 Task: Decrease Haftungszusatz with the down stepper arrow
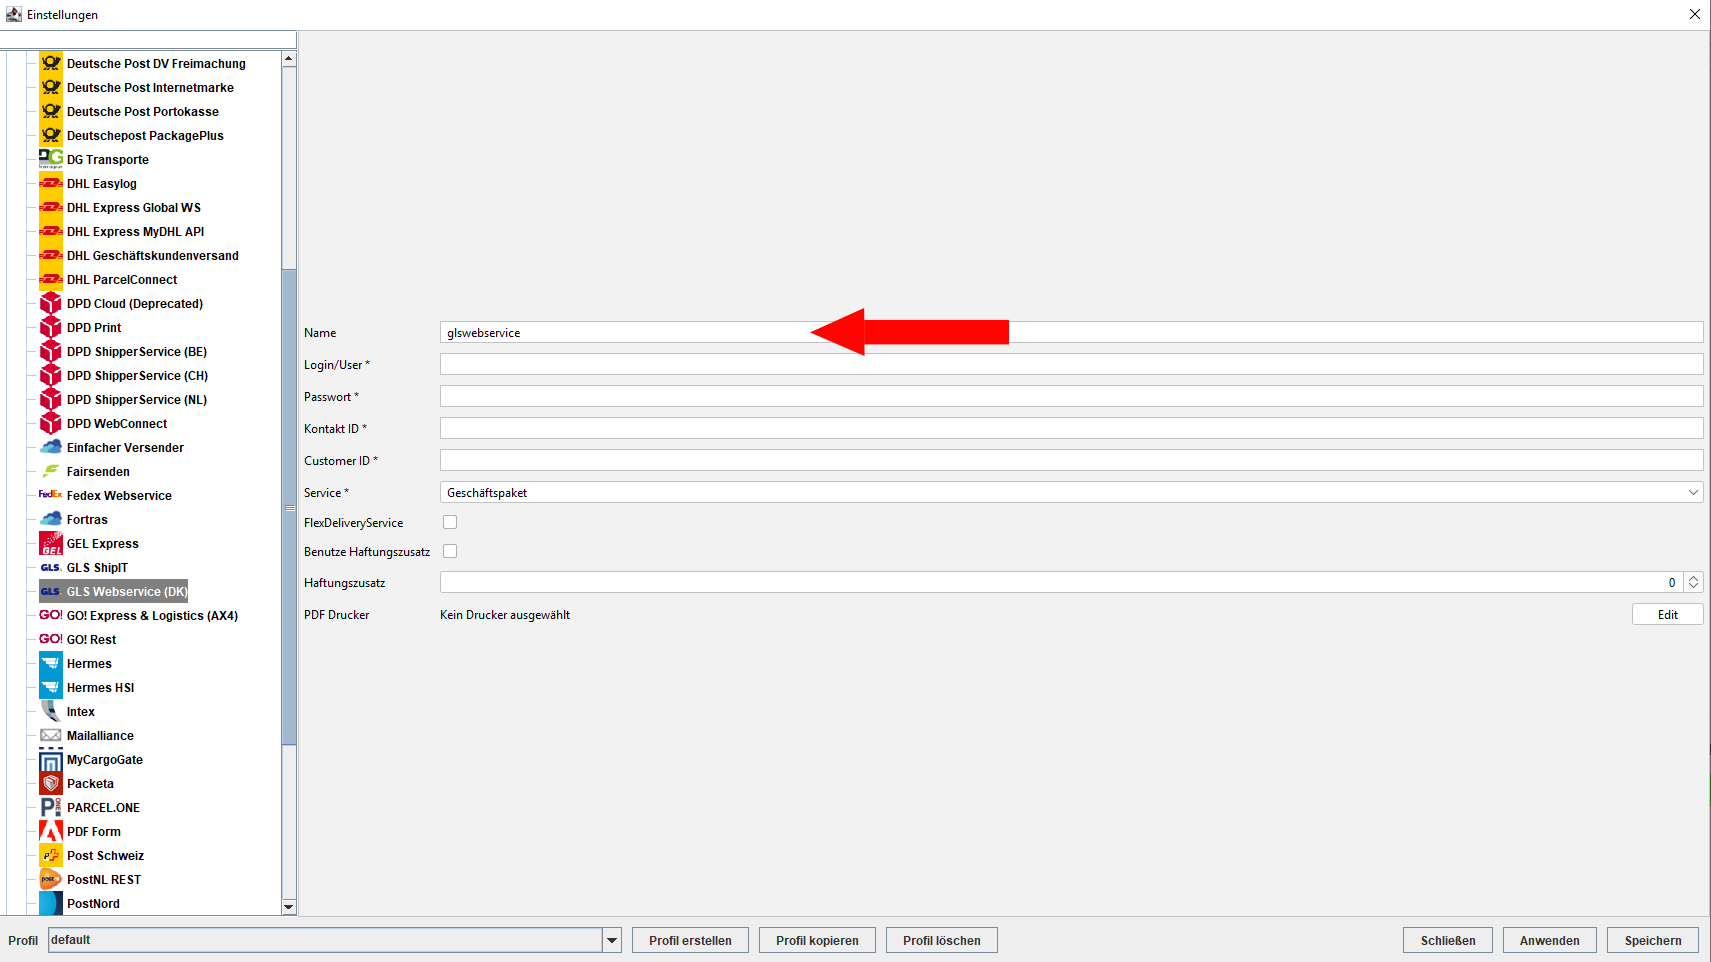1693,587
